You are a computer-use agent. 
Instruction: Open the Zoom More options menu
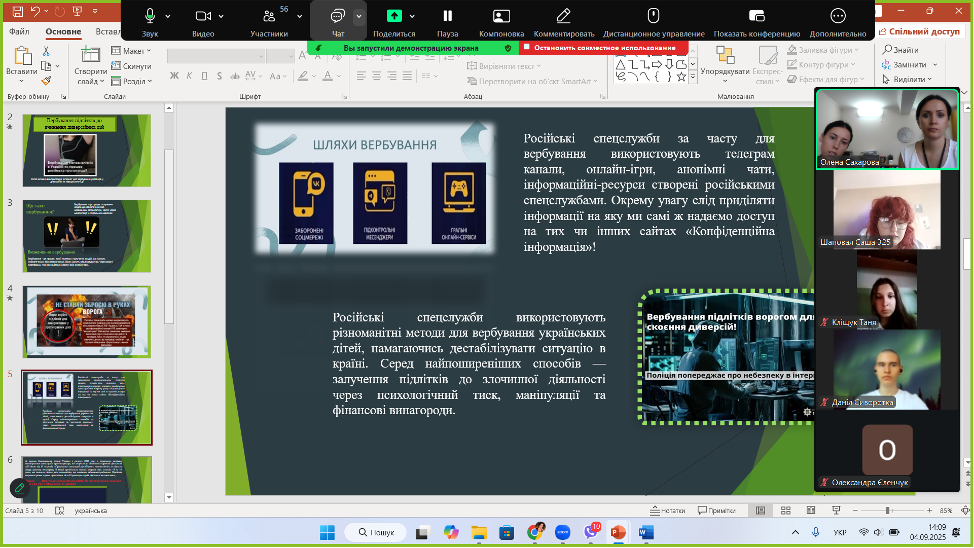[838, 17]
